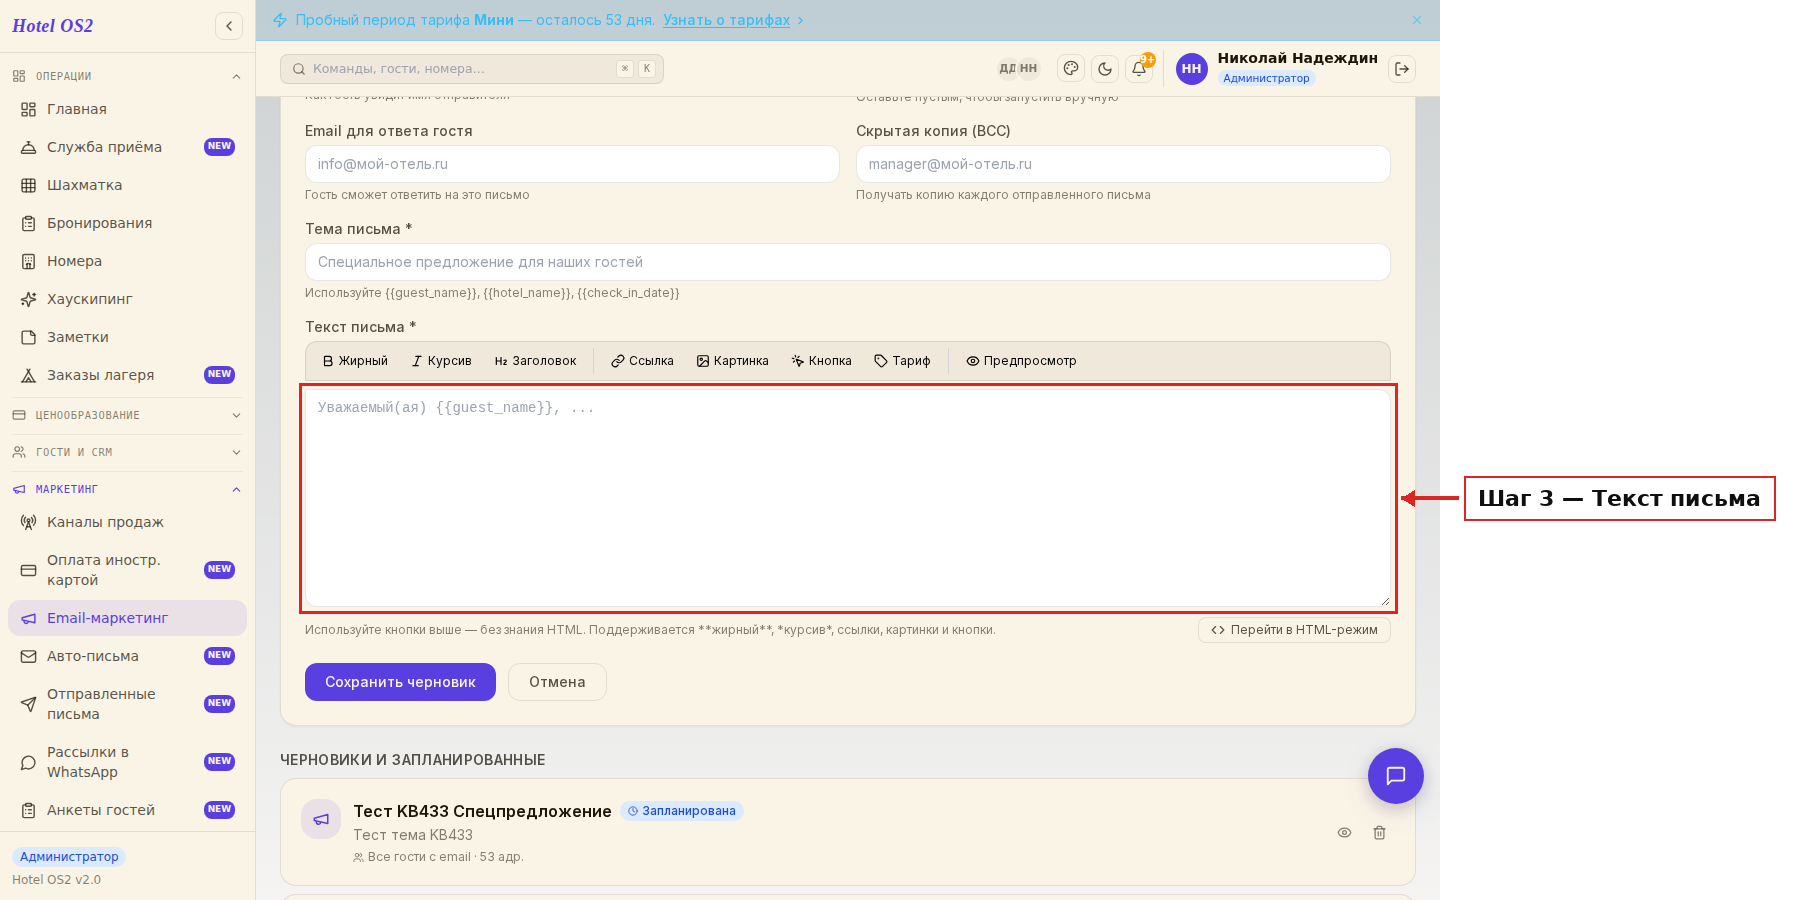Insert a Заголовок heading
Image resolution: width=1799 pixels, height=900 pixels.
coord(535,361)
